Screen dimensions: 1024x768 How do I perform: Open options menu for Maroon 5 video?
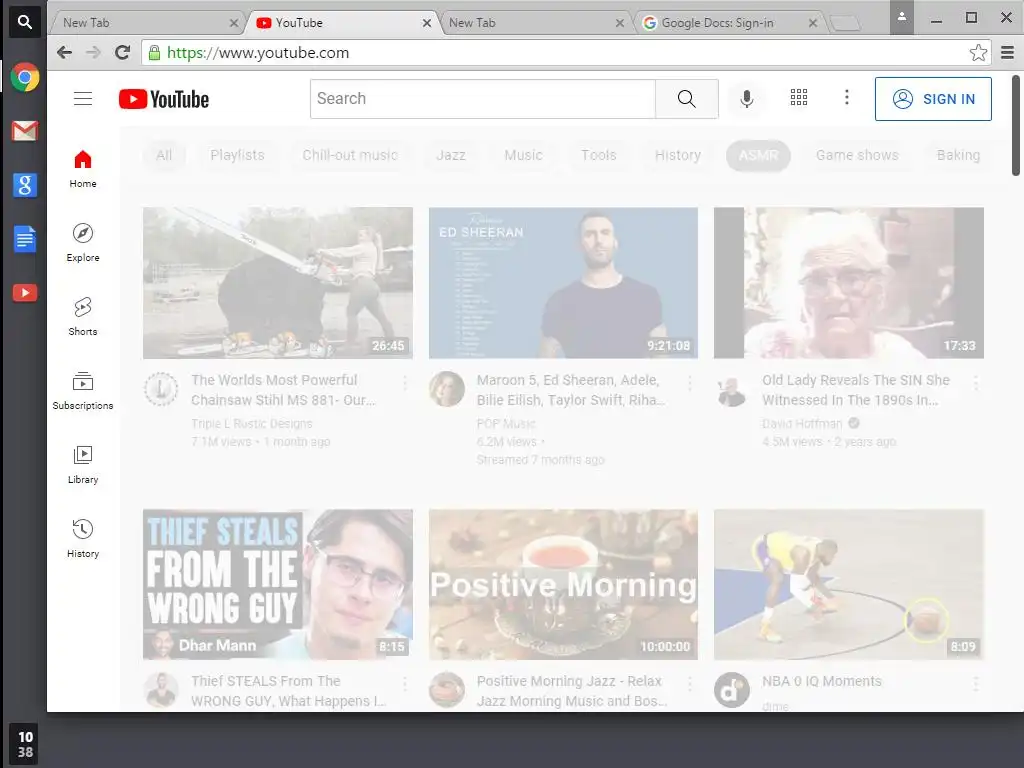690,383
